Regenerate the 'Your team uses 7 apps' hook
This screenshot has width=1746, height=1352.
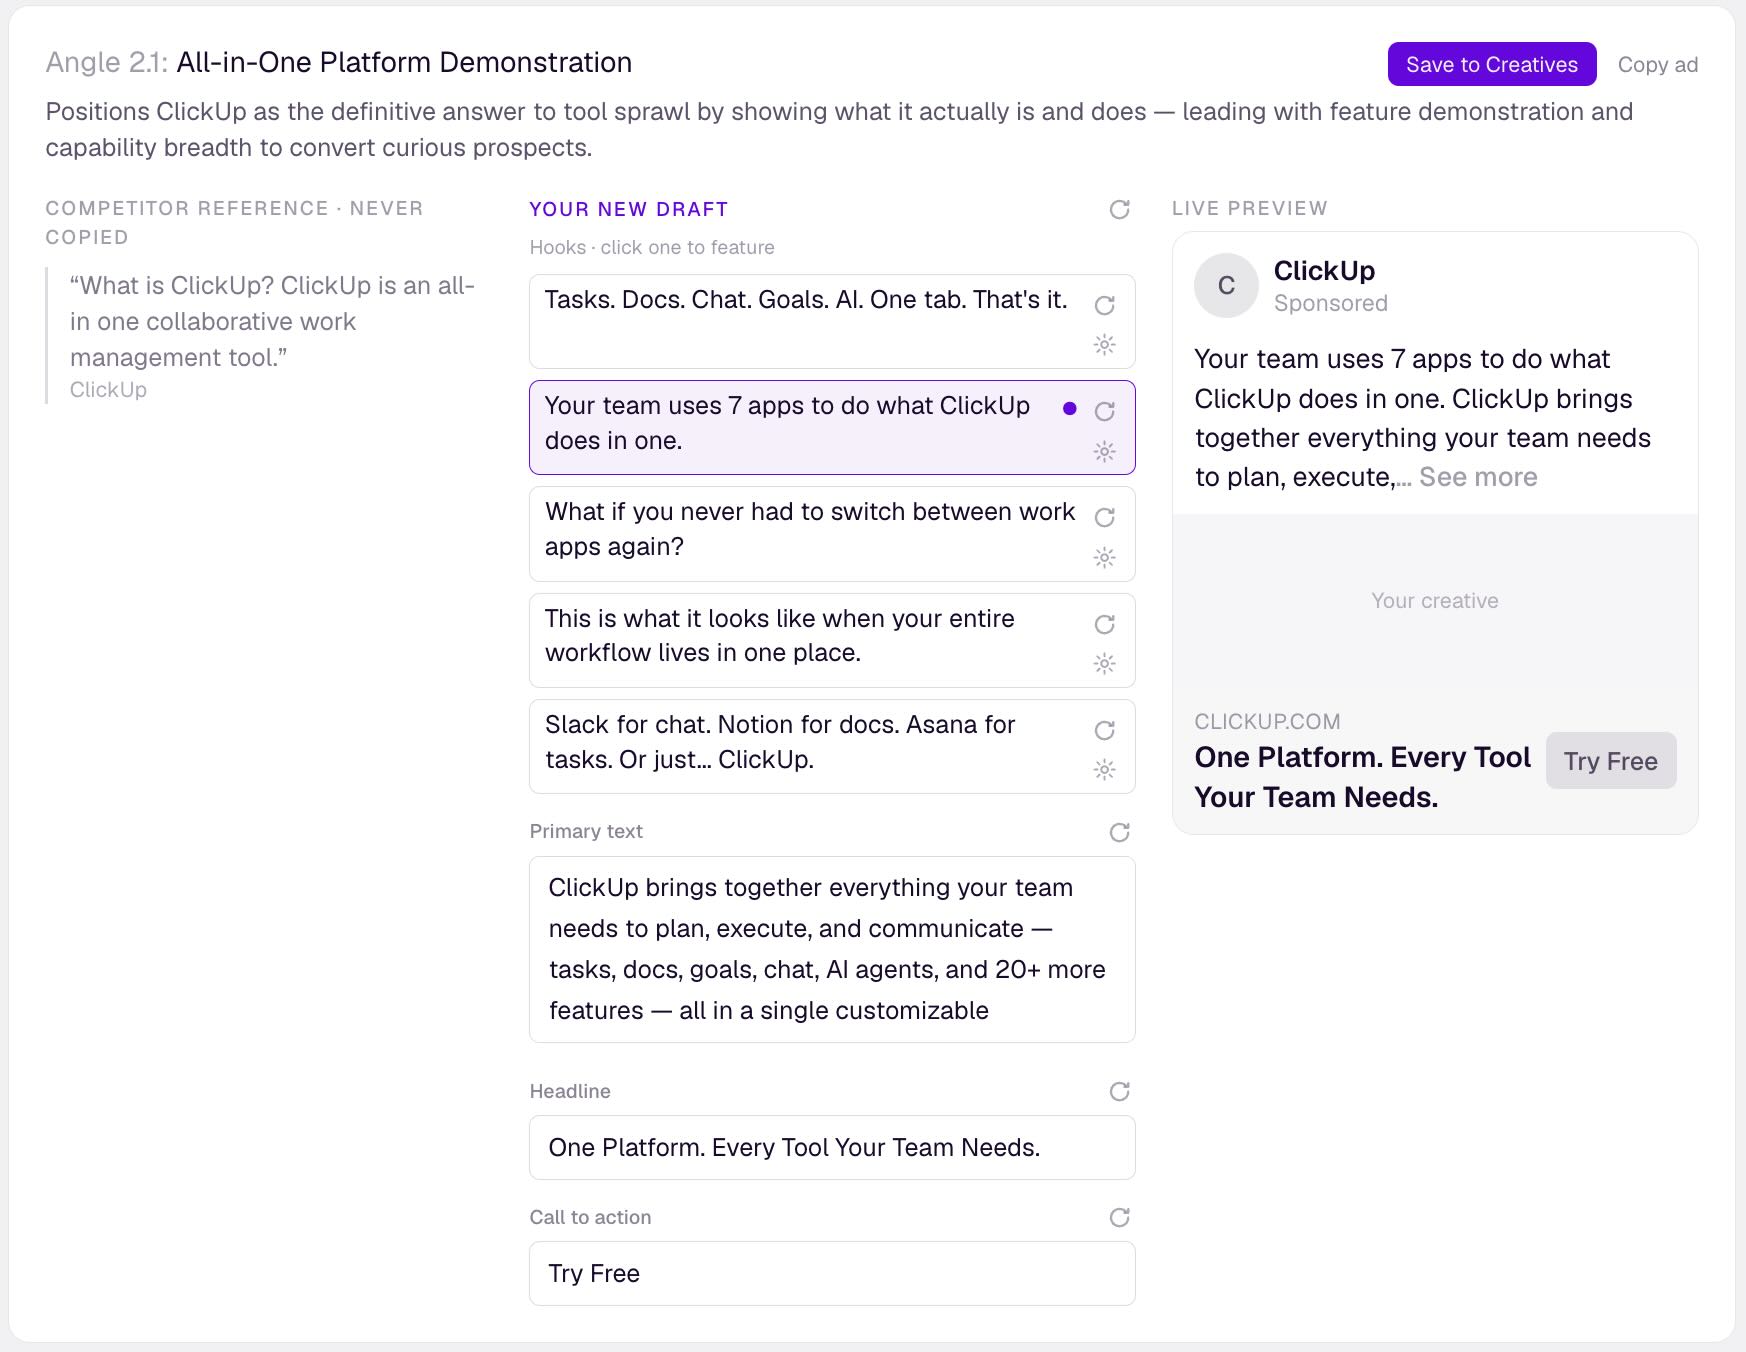point(1105,411)
